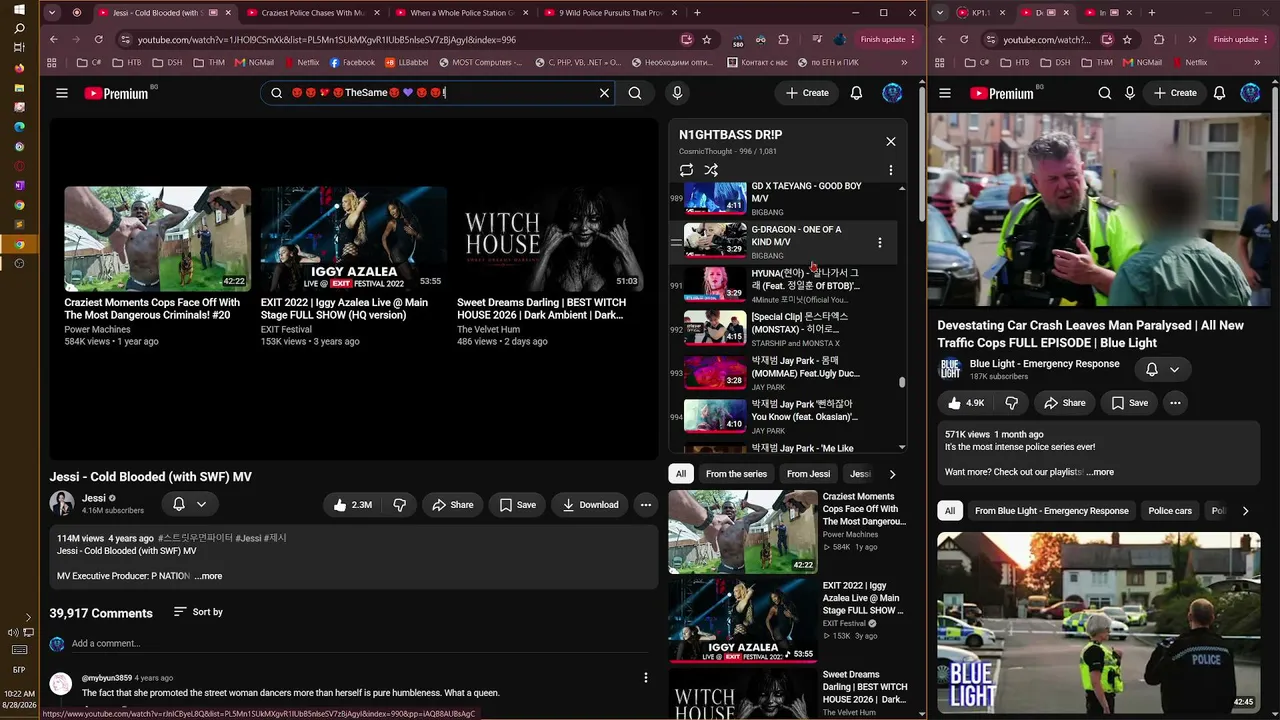Close the N1GHTBASS DR!P playlist panel
The image size is (1280, 720).
[x=891, y=141]
